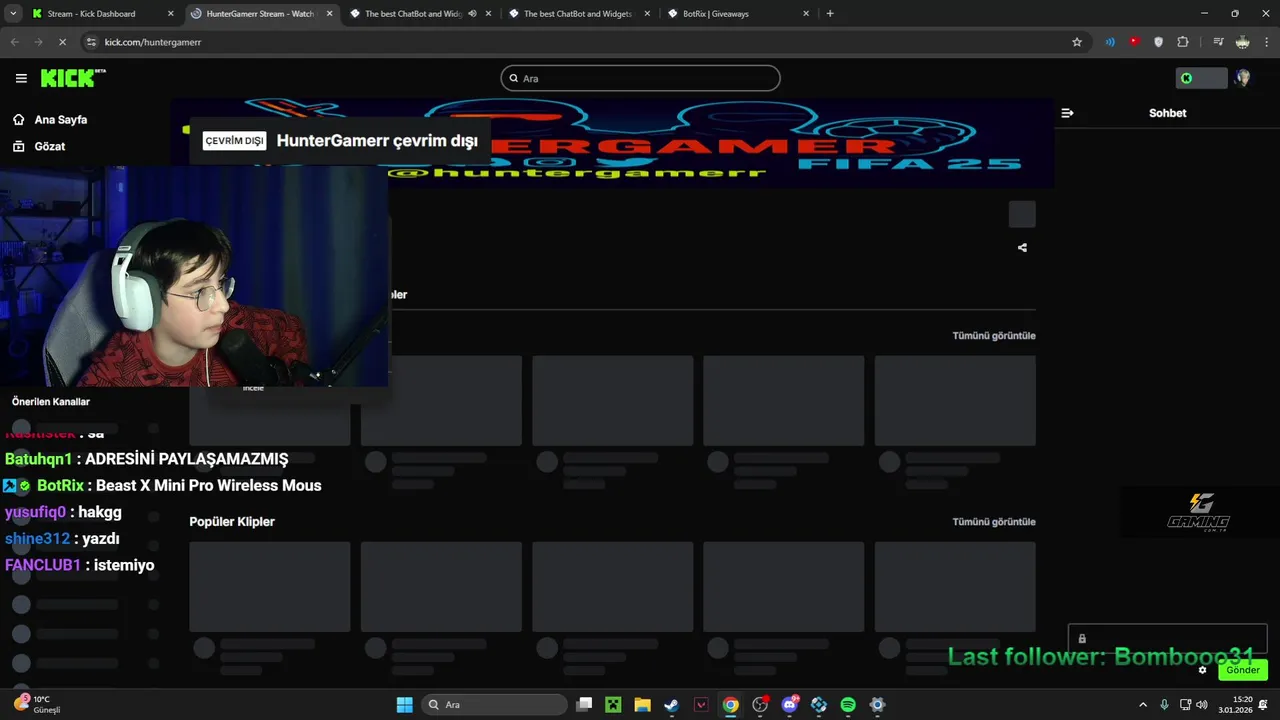Viewport: 1280px width, 720px height.
Task: Open Steam from the taskbar
Action: [x=672, y=705]
